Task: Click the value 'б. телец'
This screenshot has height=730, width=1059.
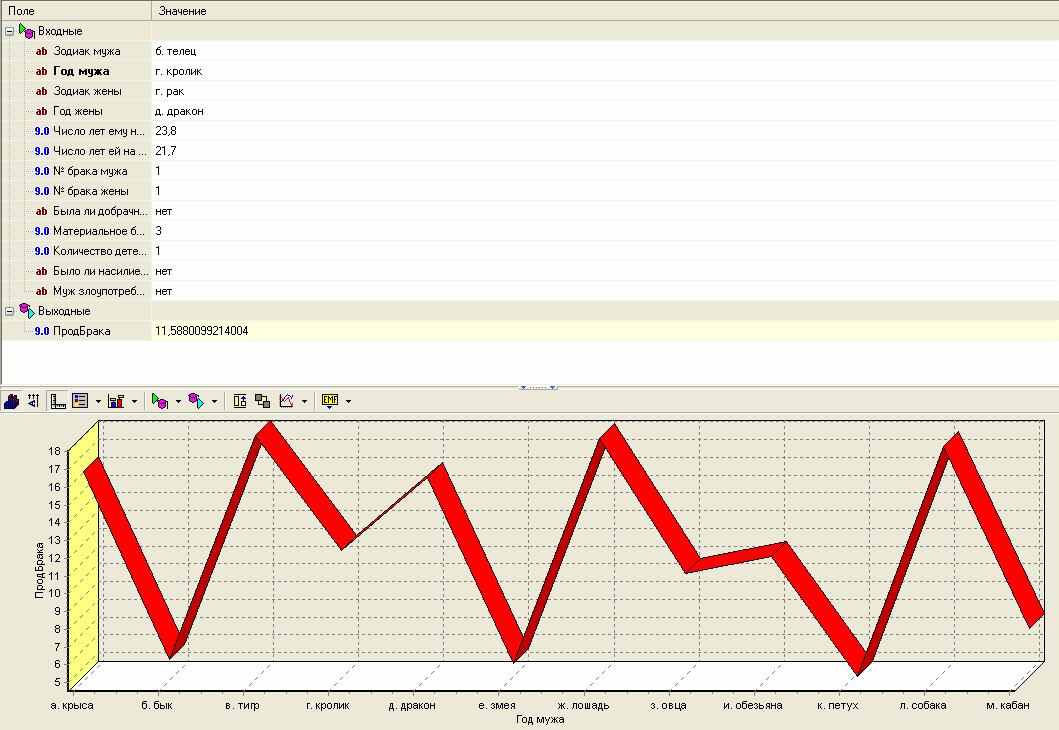Action: [x=176, y=51]
